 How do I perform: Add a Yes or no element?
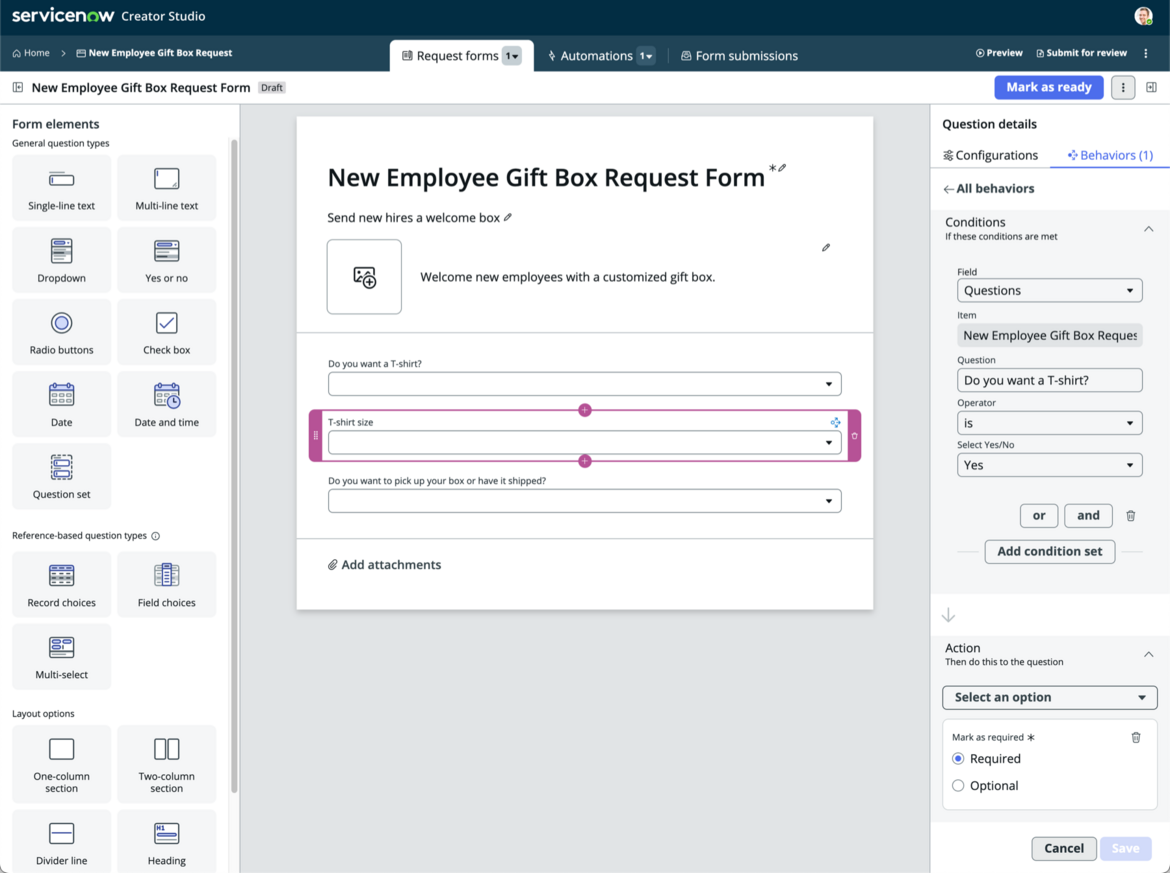pyautogui.click(x=166, y=260)
